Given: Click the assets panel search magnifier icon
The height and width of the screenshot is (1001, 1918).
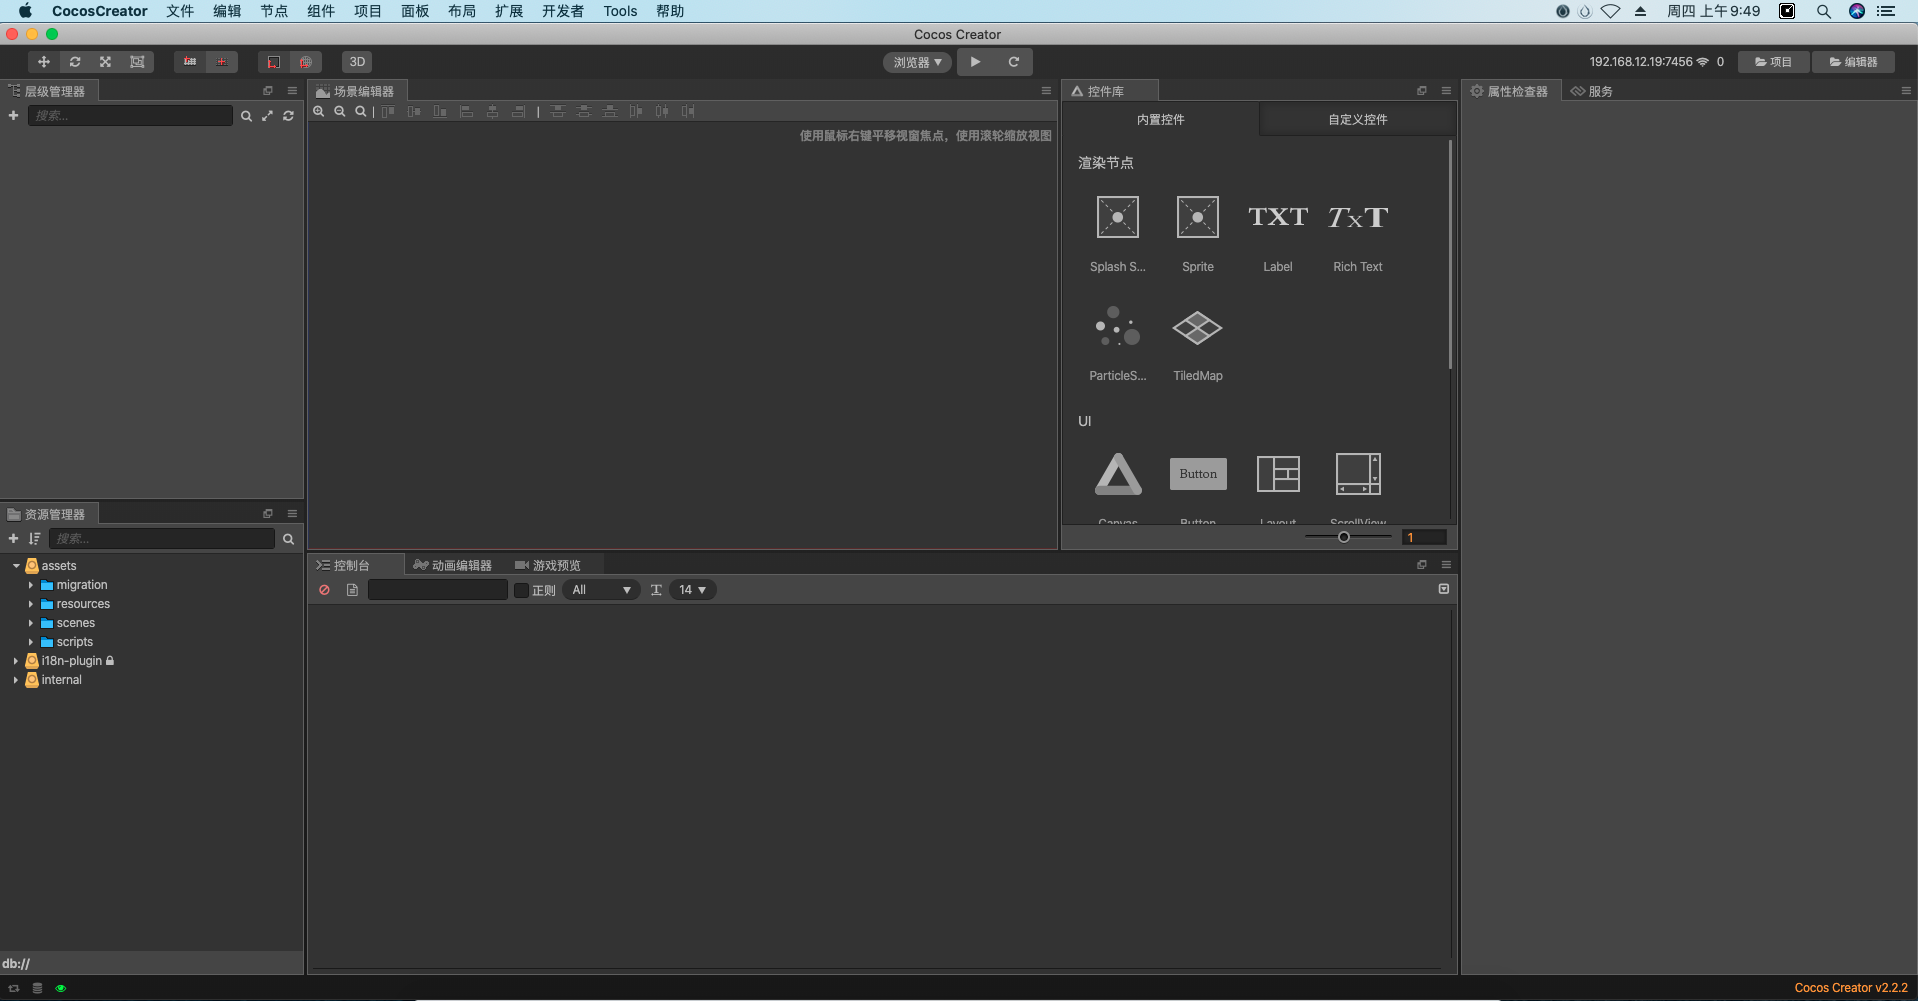Looking at the screenshot, I should point(288,539).
